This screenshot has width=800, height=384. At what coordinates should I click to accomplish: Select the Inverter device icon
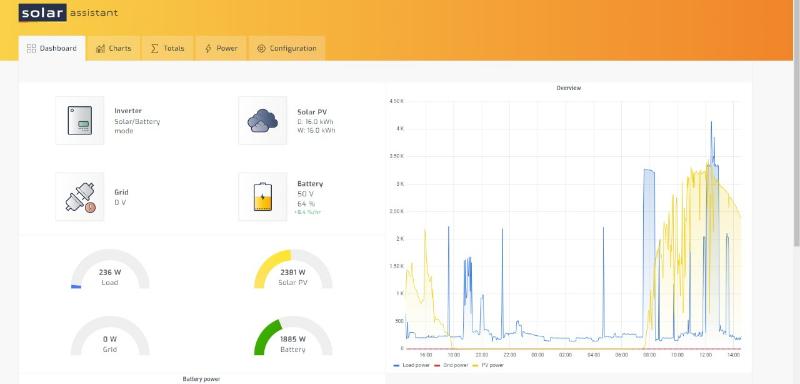[80, 120]
